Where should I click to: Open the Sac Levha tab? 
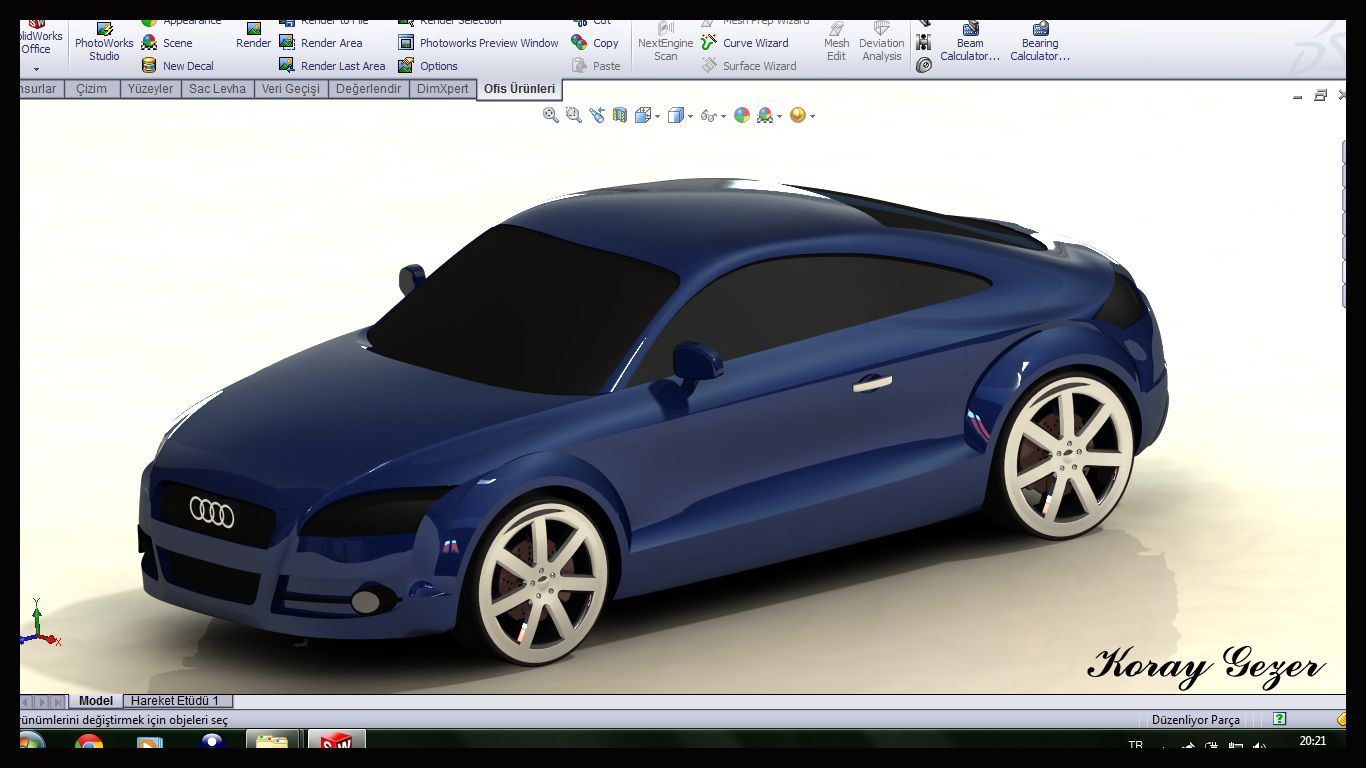click(x=217, y=89)
